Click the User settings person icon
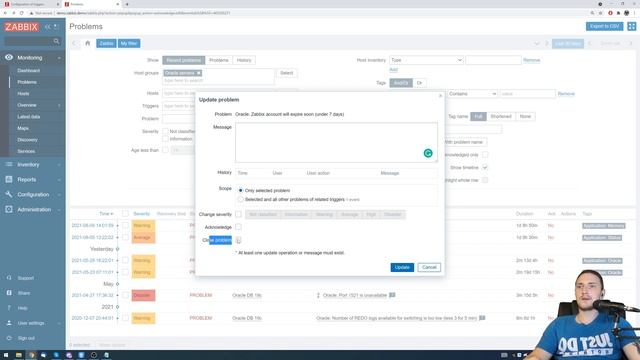The image size is (640, 360). (9, 323)
